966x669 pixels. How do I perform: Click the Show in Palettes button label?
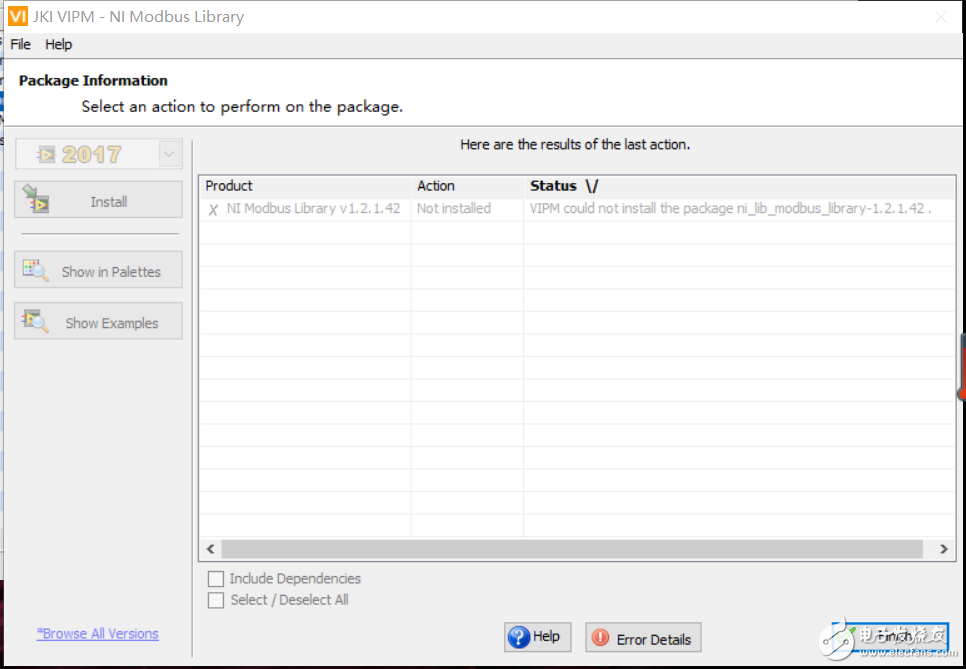click(111, 272)
